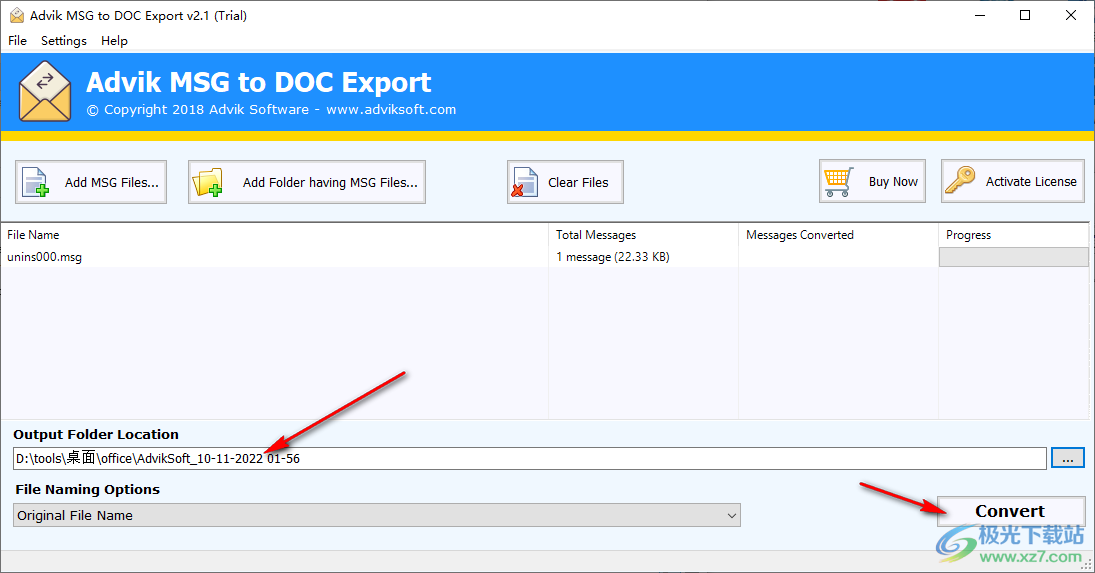The height and width of the screenshot is (573, 1095).
Task: Browse output folder with the ... button
Action: pyautogui.click(x=1068, y=459)
